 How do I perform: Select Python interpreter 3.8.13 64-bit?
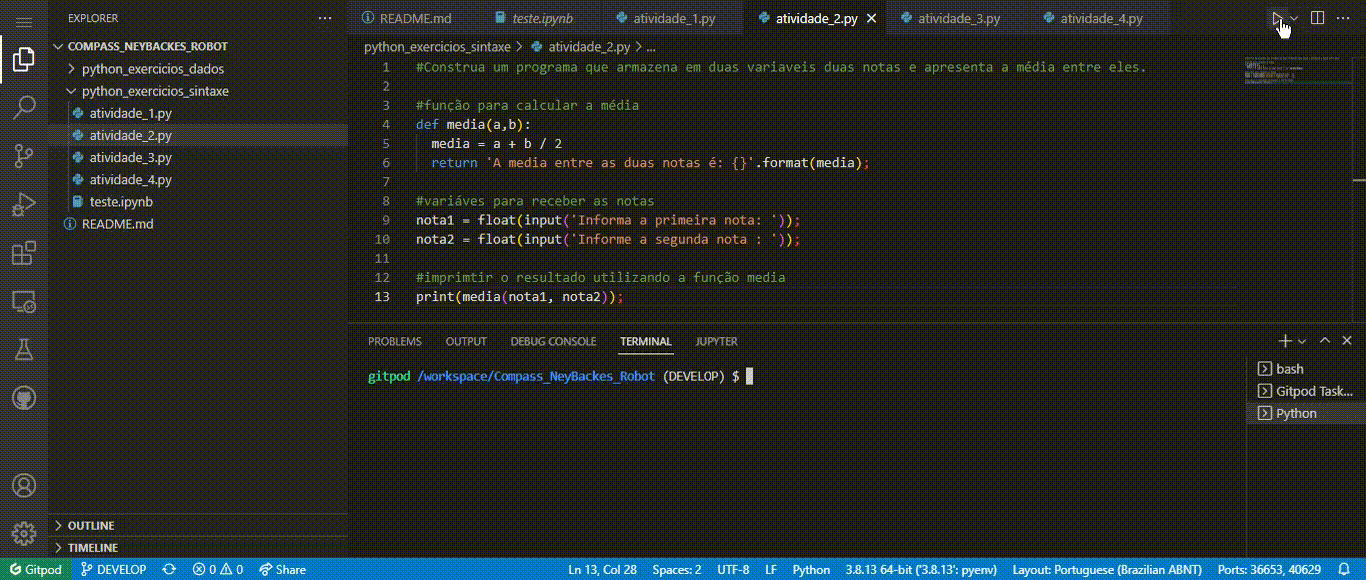tap(921, 569)
